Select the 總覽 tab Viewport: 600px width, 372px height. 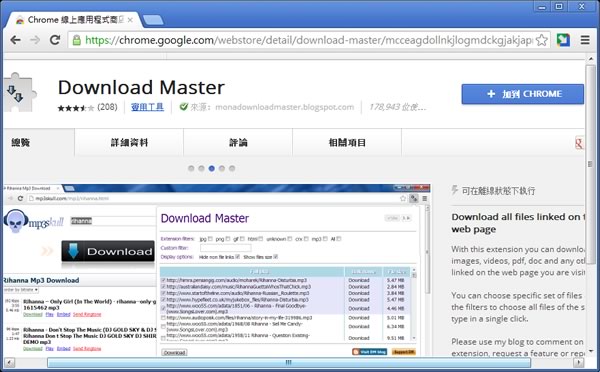[39, 143]
